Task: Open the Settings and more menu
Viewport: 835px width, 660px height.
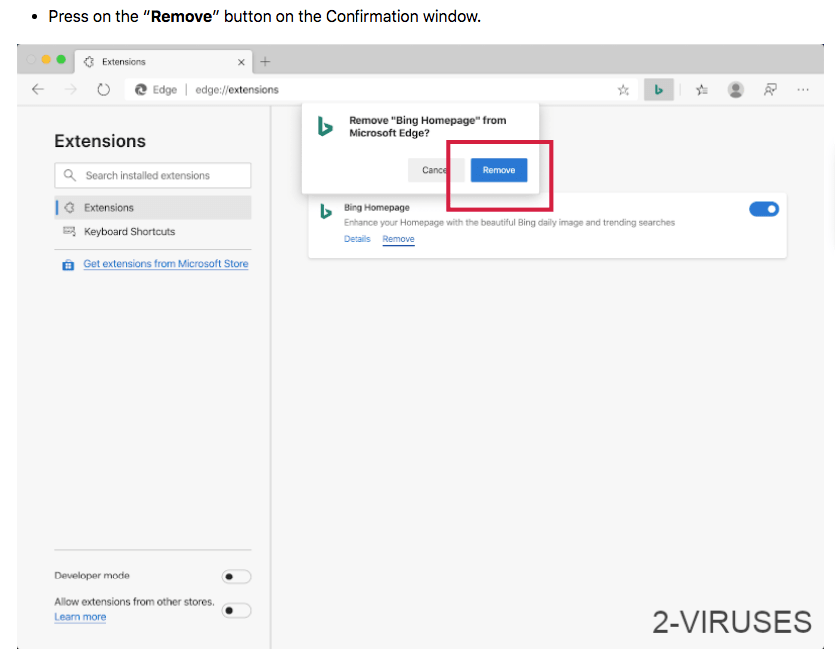Action: (803, 89)
